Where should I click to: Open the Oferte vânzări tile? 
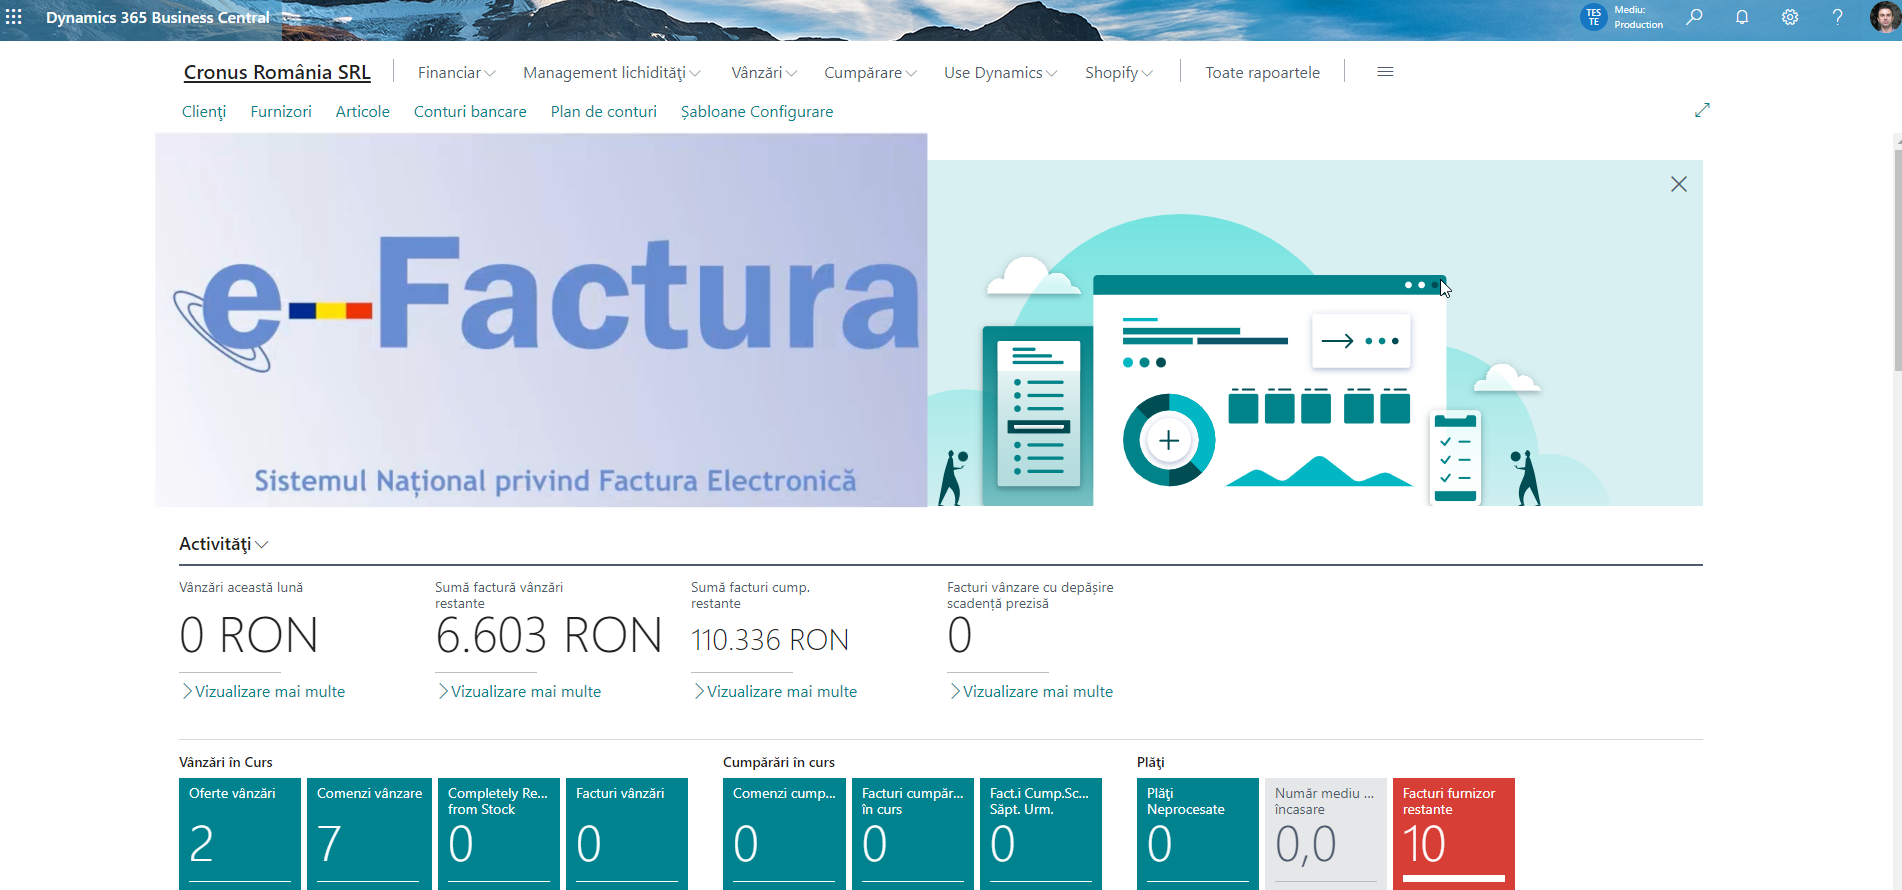240,834
